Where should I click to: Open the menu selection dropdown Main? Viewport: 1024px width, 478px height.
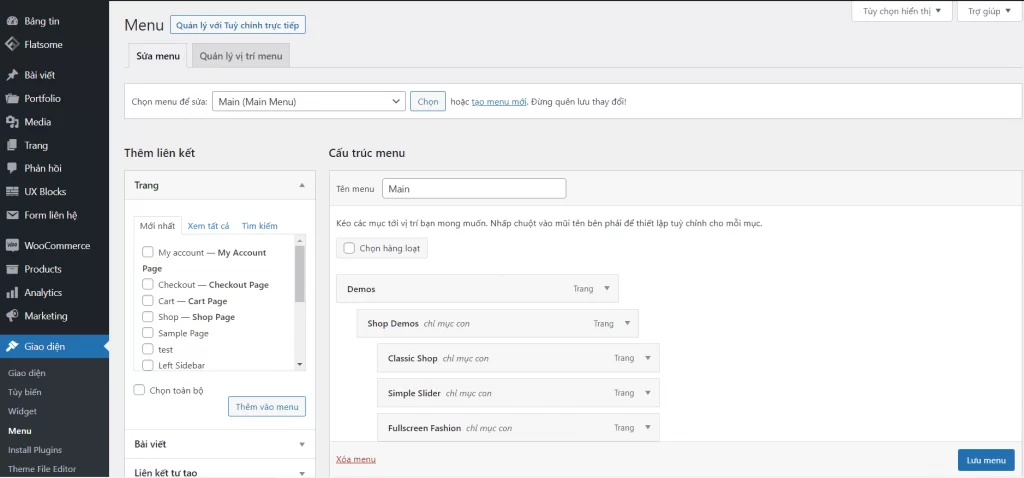308,101
